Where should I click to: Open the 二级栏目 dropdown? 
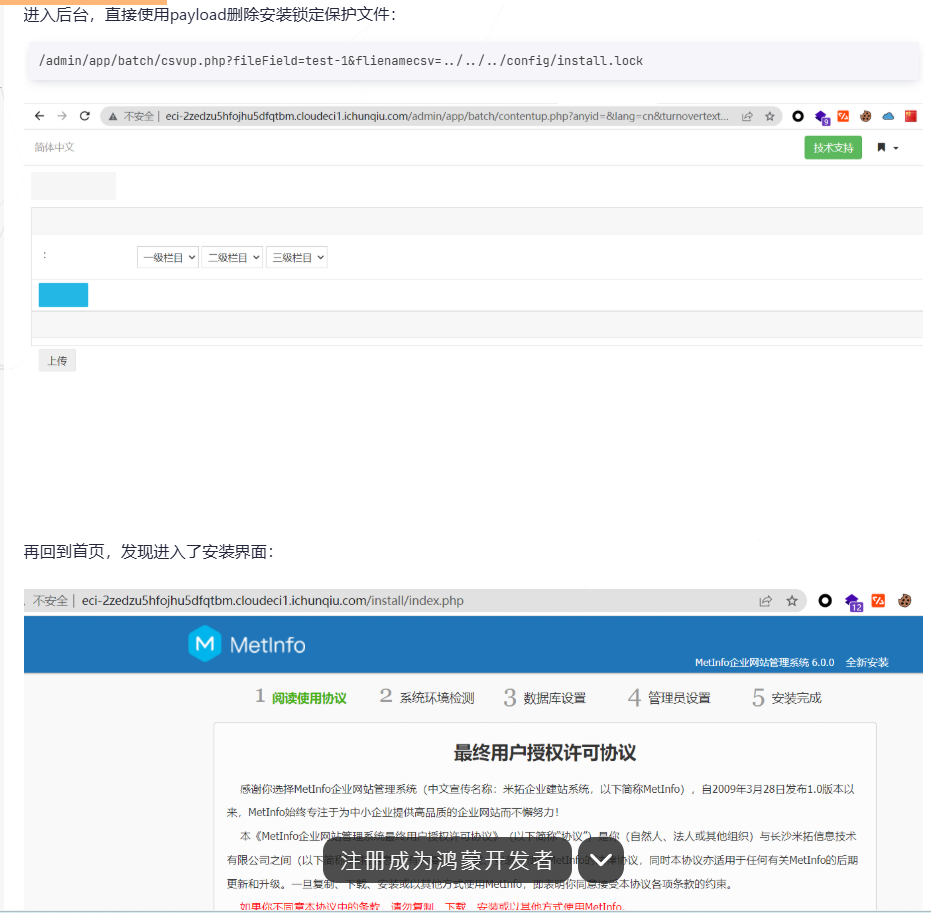(232, 257)
